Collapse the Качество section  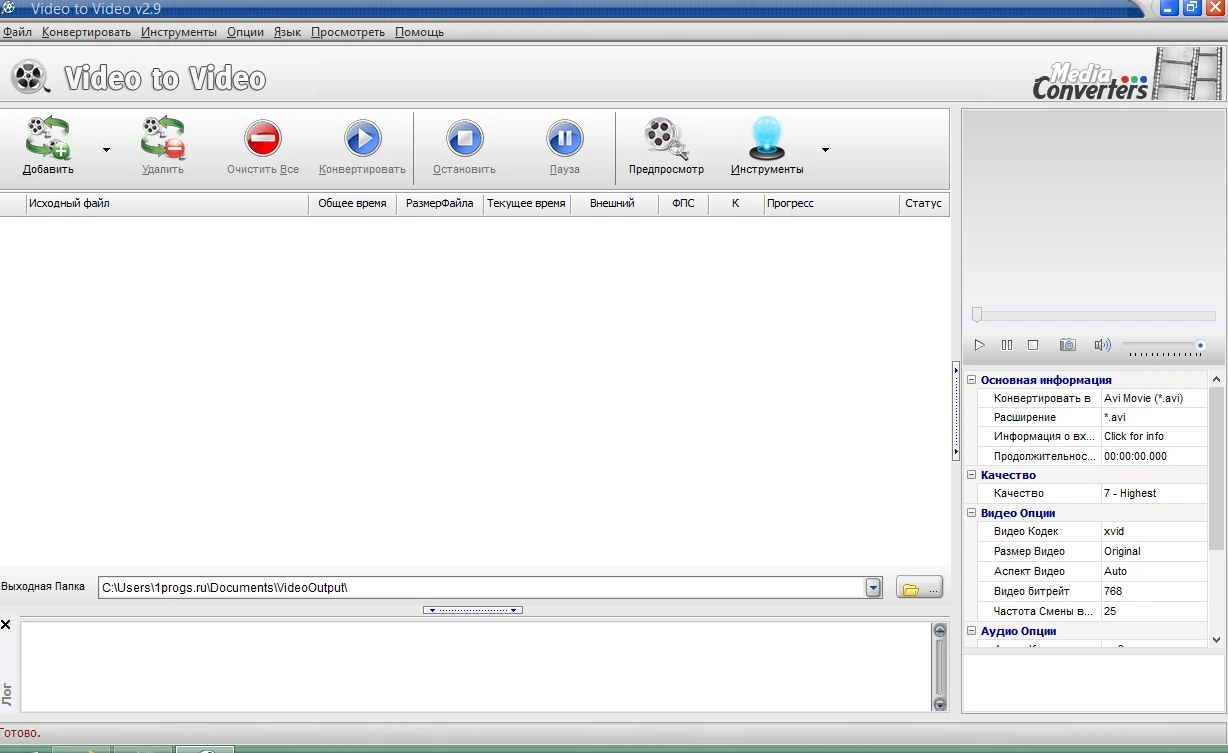click(971, 475)
